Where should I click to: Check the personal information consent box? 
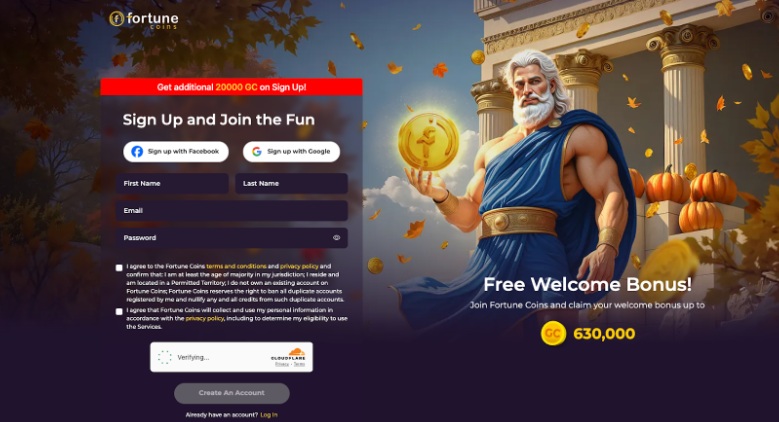coord(119,312)
